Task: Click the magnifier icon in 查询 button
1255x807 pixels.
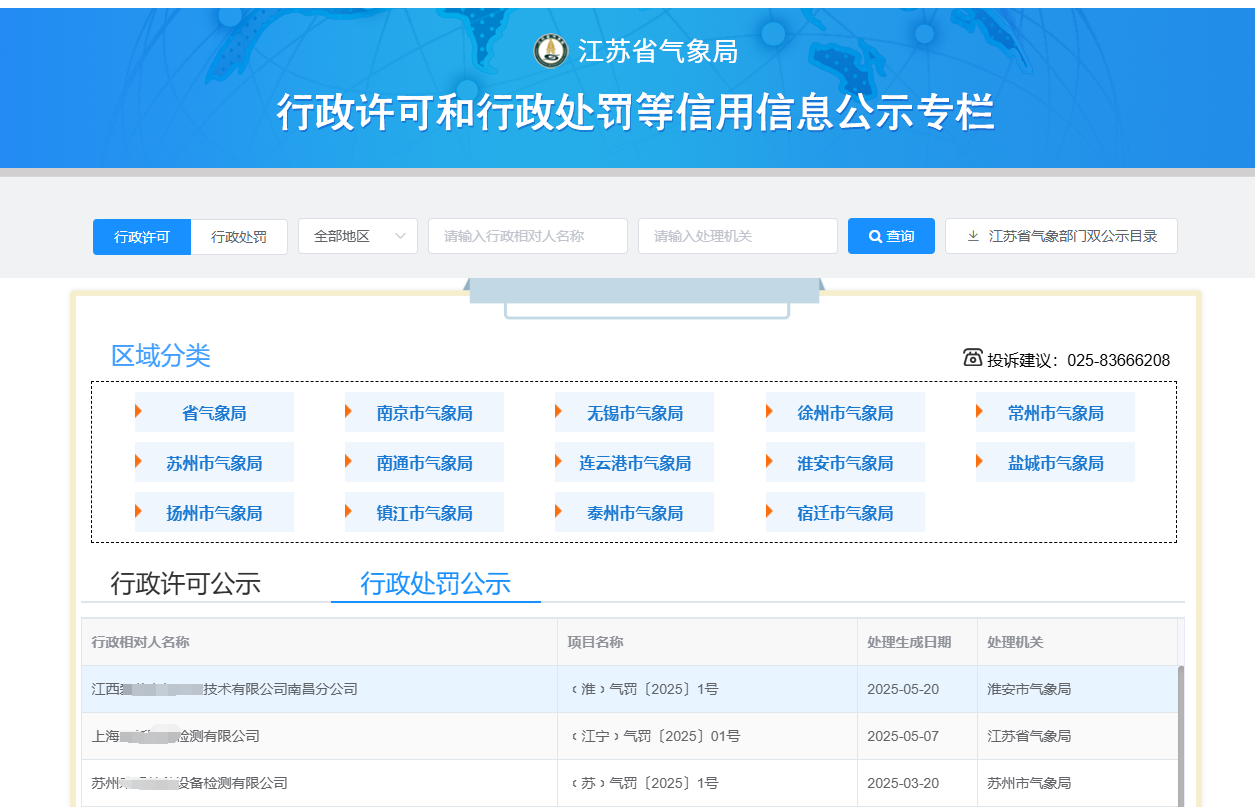Action: pos(875,237)
